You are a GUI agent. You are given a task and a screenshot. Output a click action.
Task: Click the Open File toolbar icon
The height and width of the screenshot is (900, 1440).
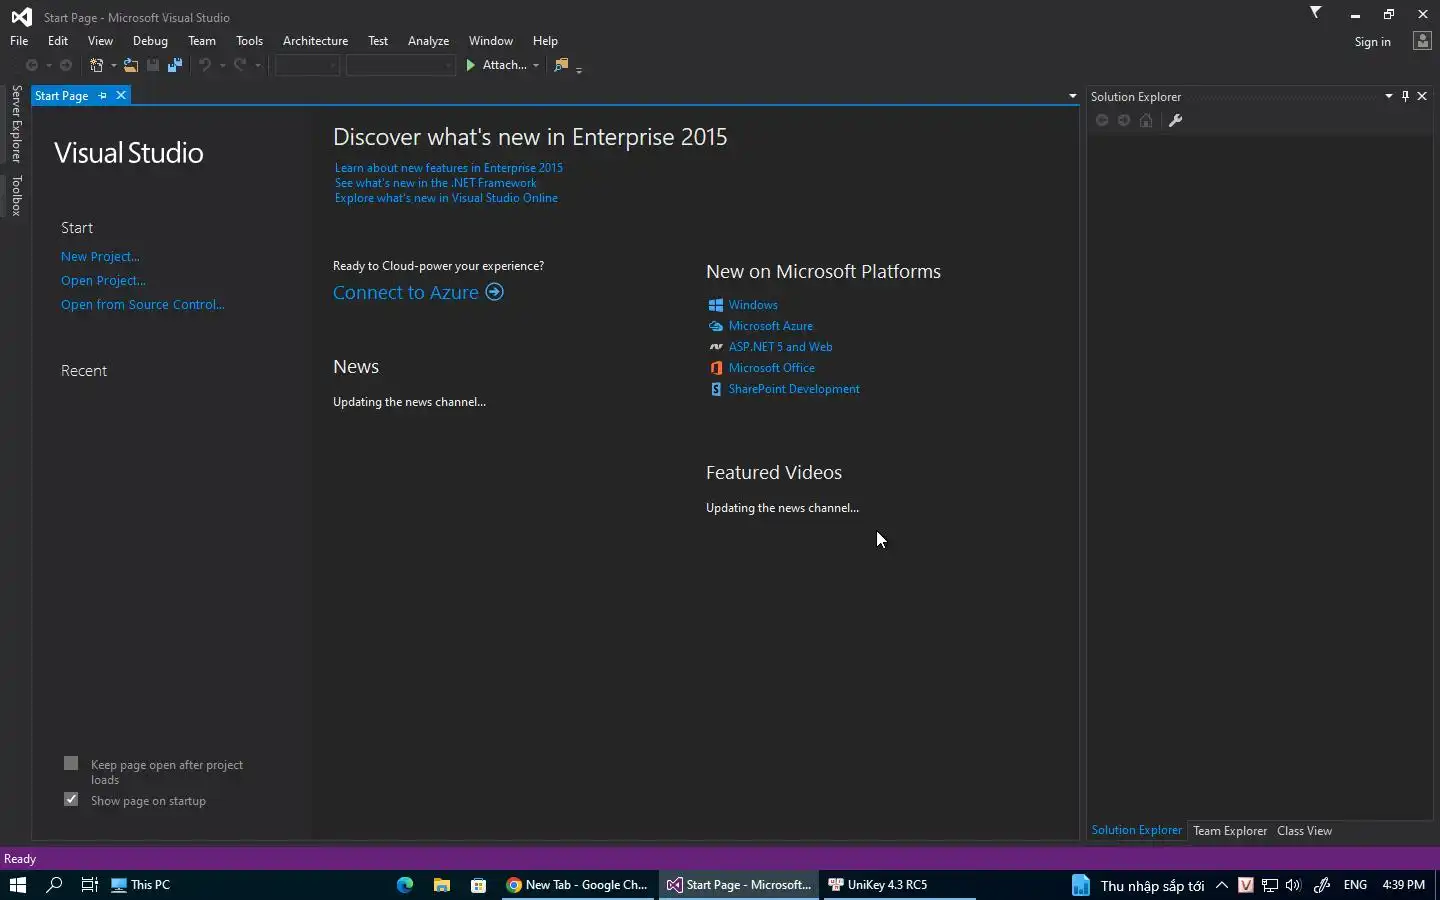click(x=131, y=65)
